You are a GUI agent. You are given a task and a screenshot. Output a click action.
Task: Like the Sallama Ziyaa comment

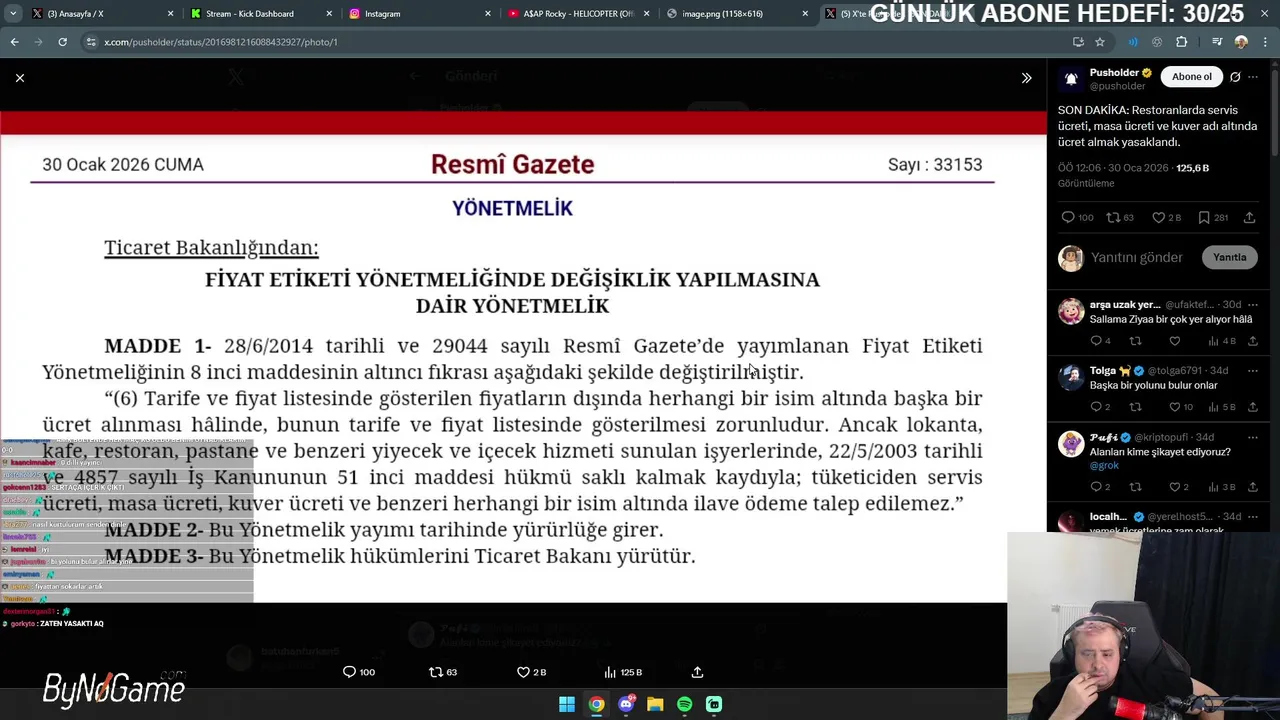pos(1174,341)
